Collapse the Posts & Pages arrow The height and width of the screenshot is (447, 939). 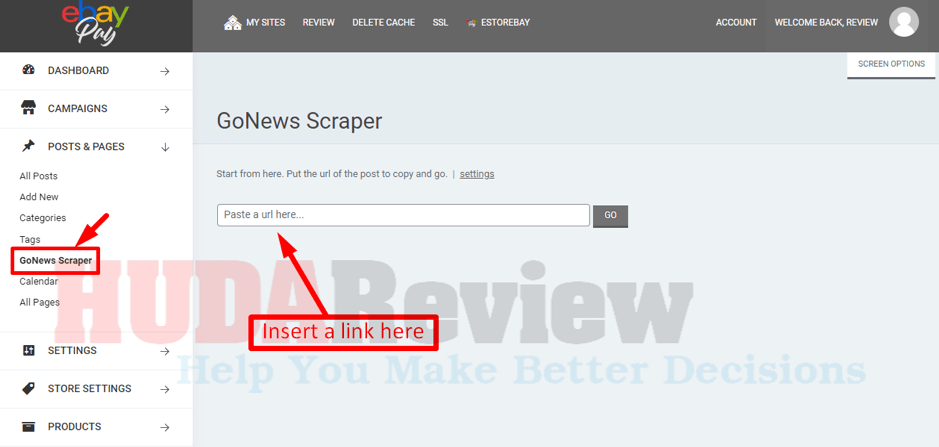click(165, 147)
